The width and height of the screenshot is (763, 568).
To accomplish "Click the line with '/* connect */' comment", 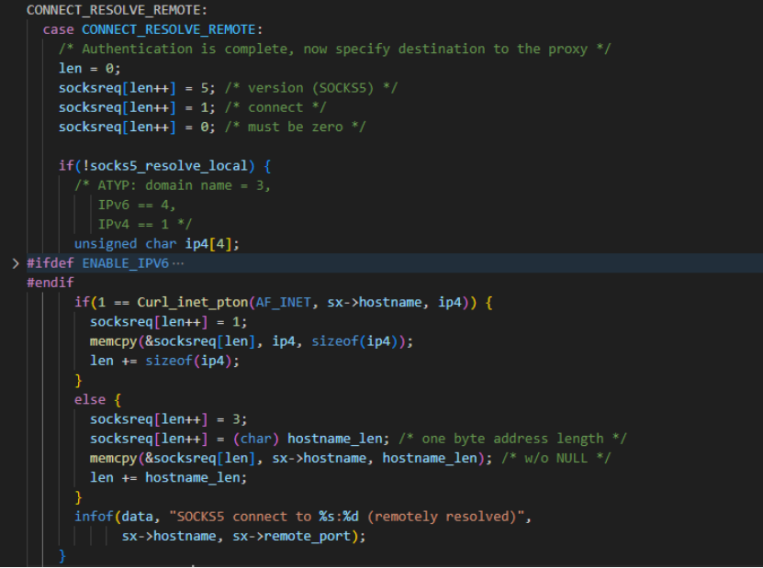I will [x=193, y=108].
